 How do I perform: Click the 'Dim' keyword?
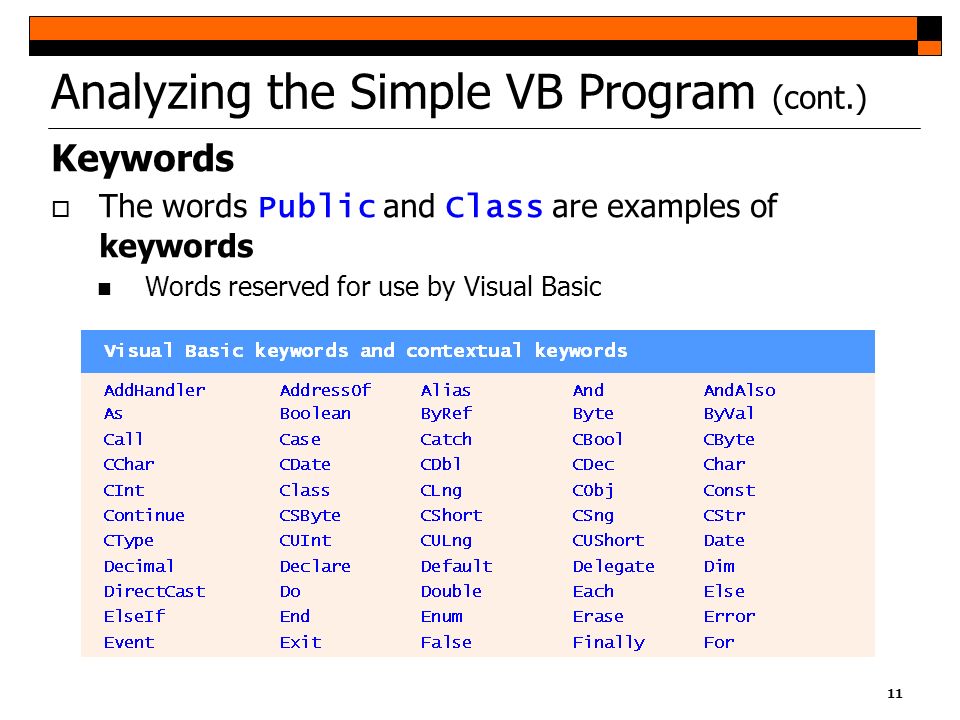tap(719, 566)
